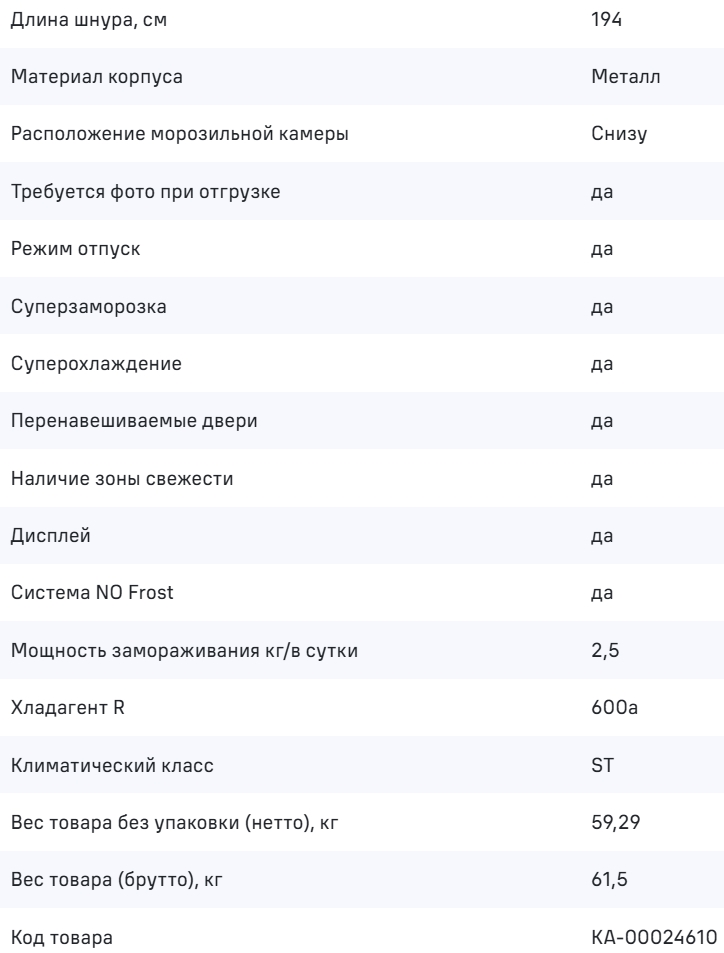724x953 pixels.
Task: Click the 'Металл' value
Action: tap(624, 77)
